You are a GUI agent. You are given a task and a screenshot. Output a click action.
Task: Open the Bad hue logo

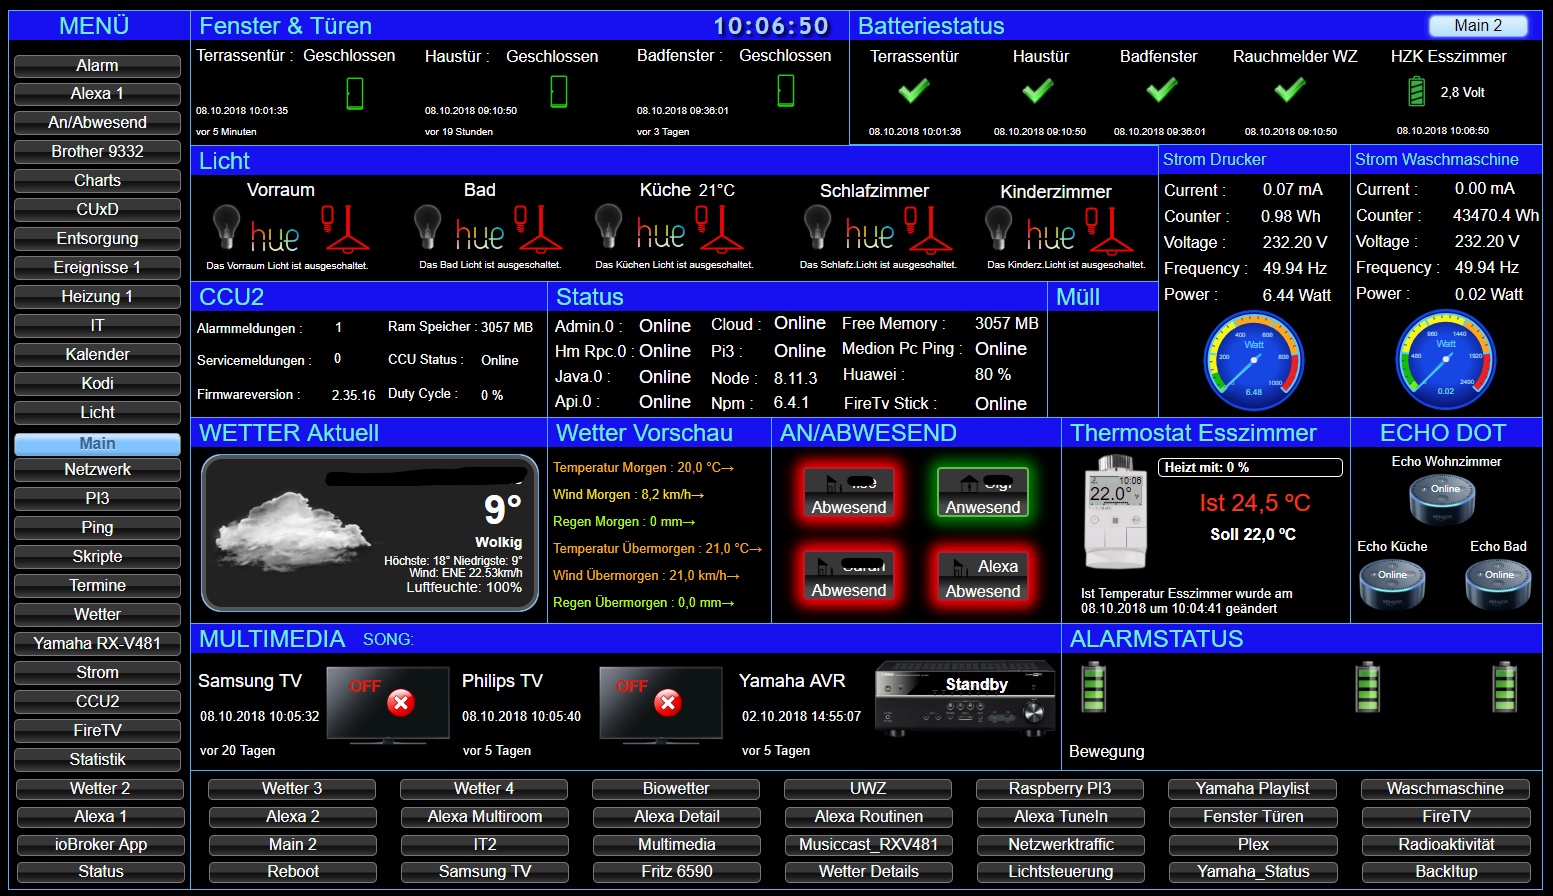480,235
